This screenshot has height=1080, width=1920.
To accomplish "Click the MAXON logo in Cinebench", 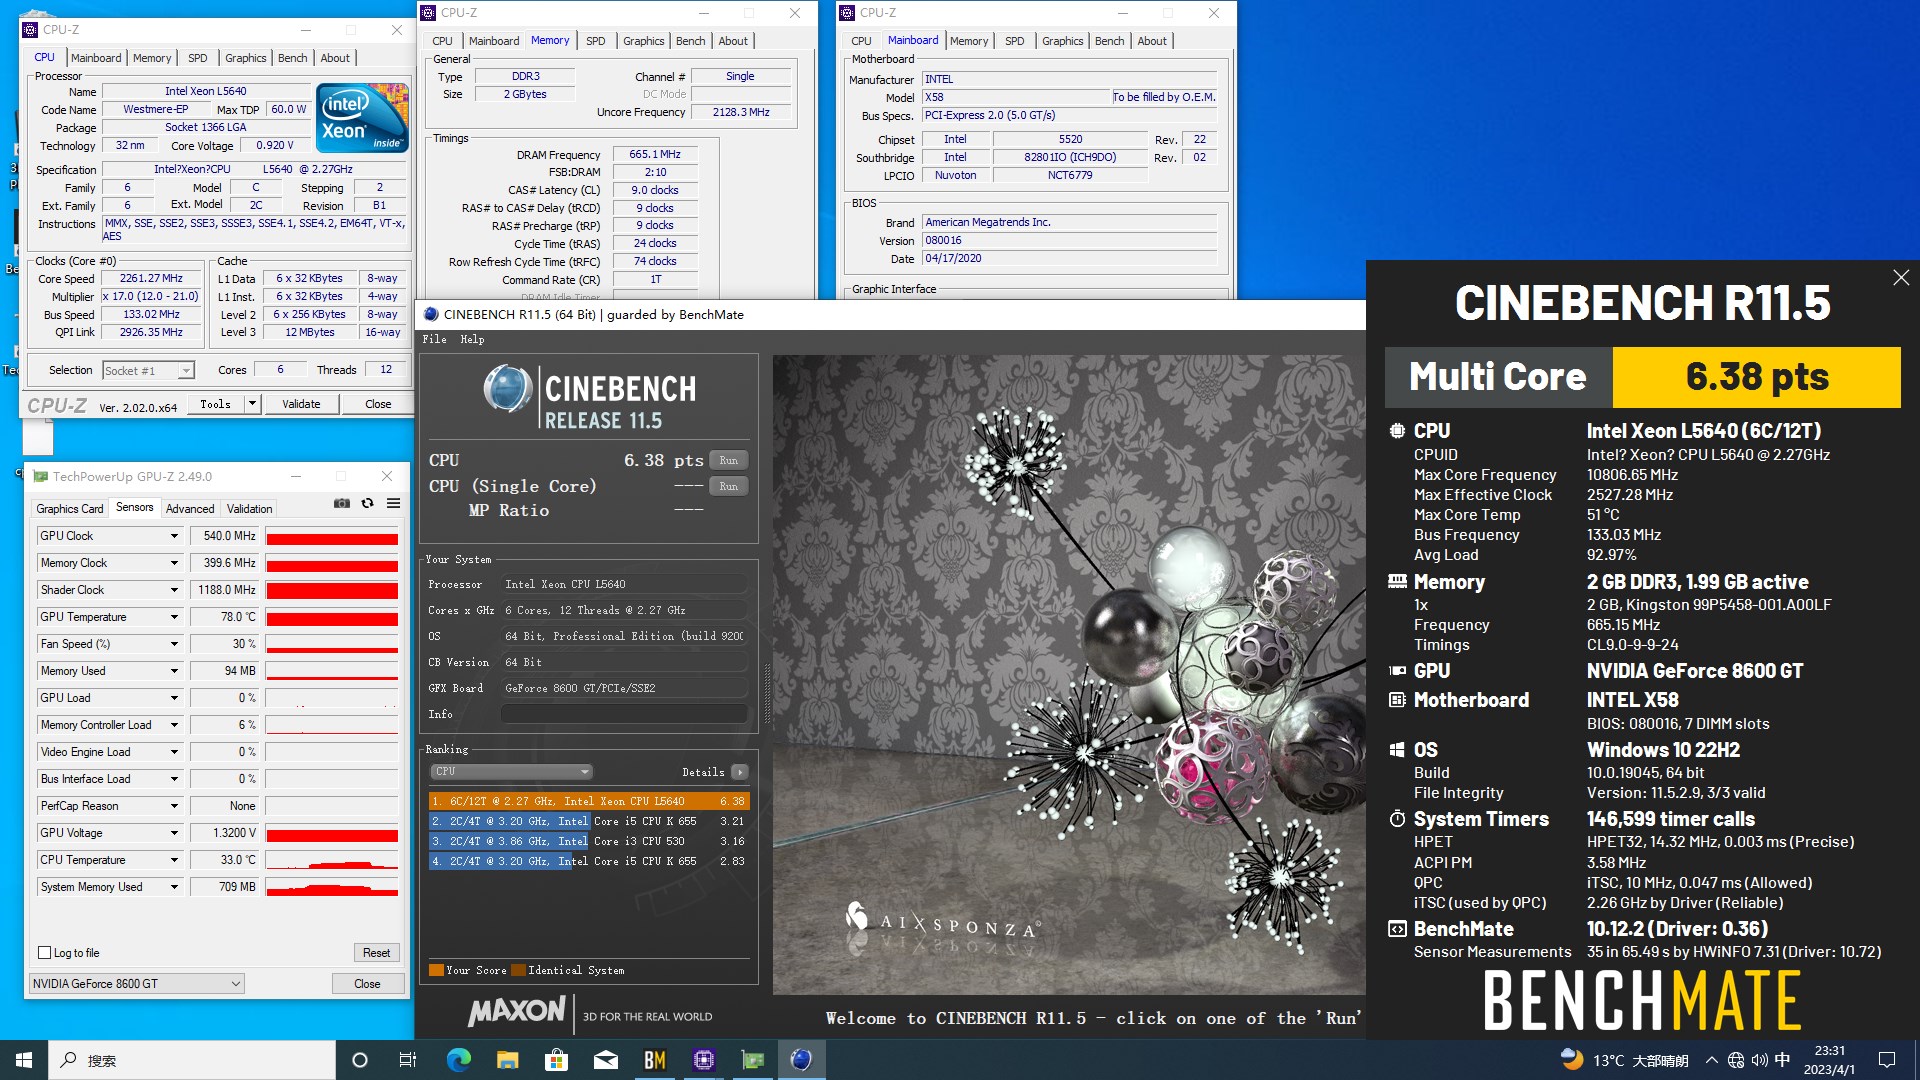I will tap(517, 1012).
